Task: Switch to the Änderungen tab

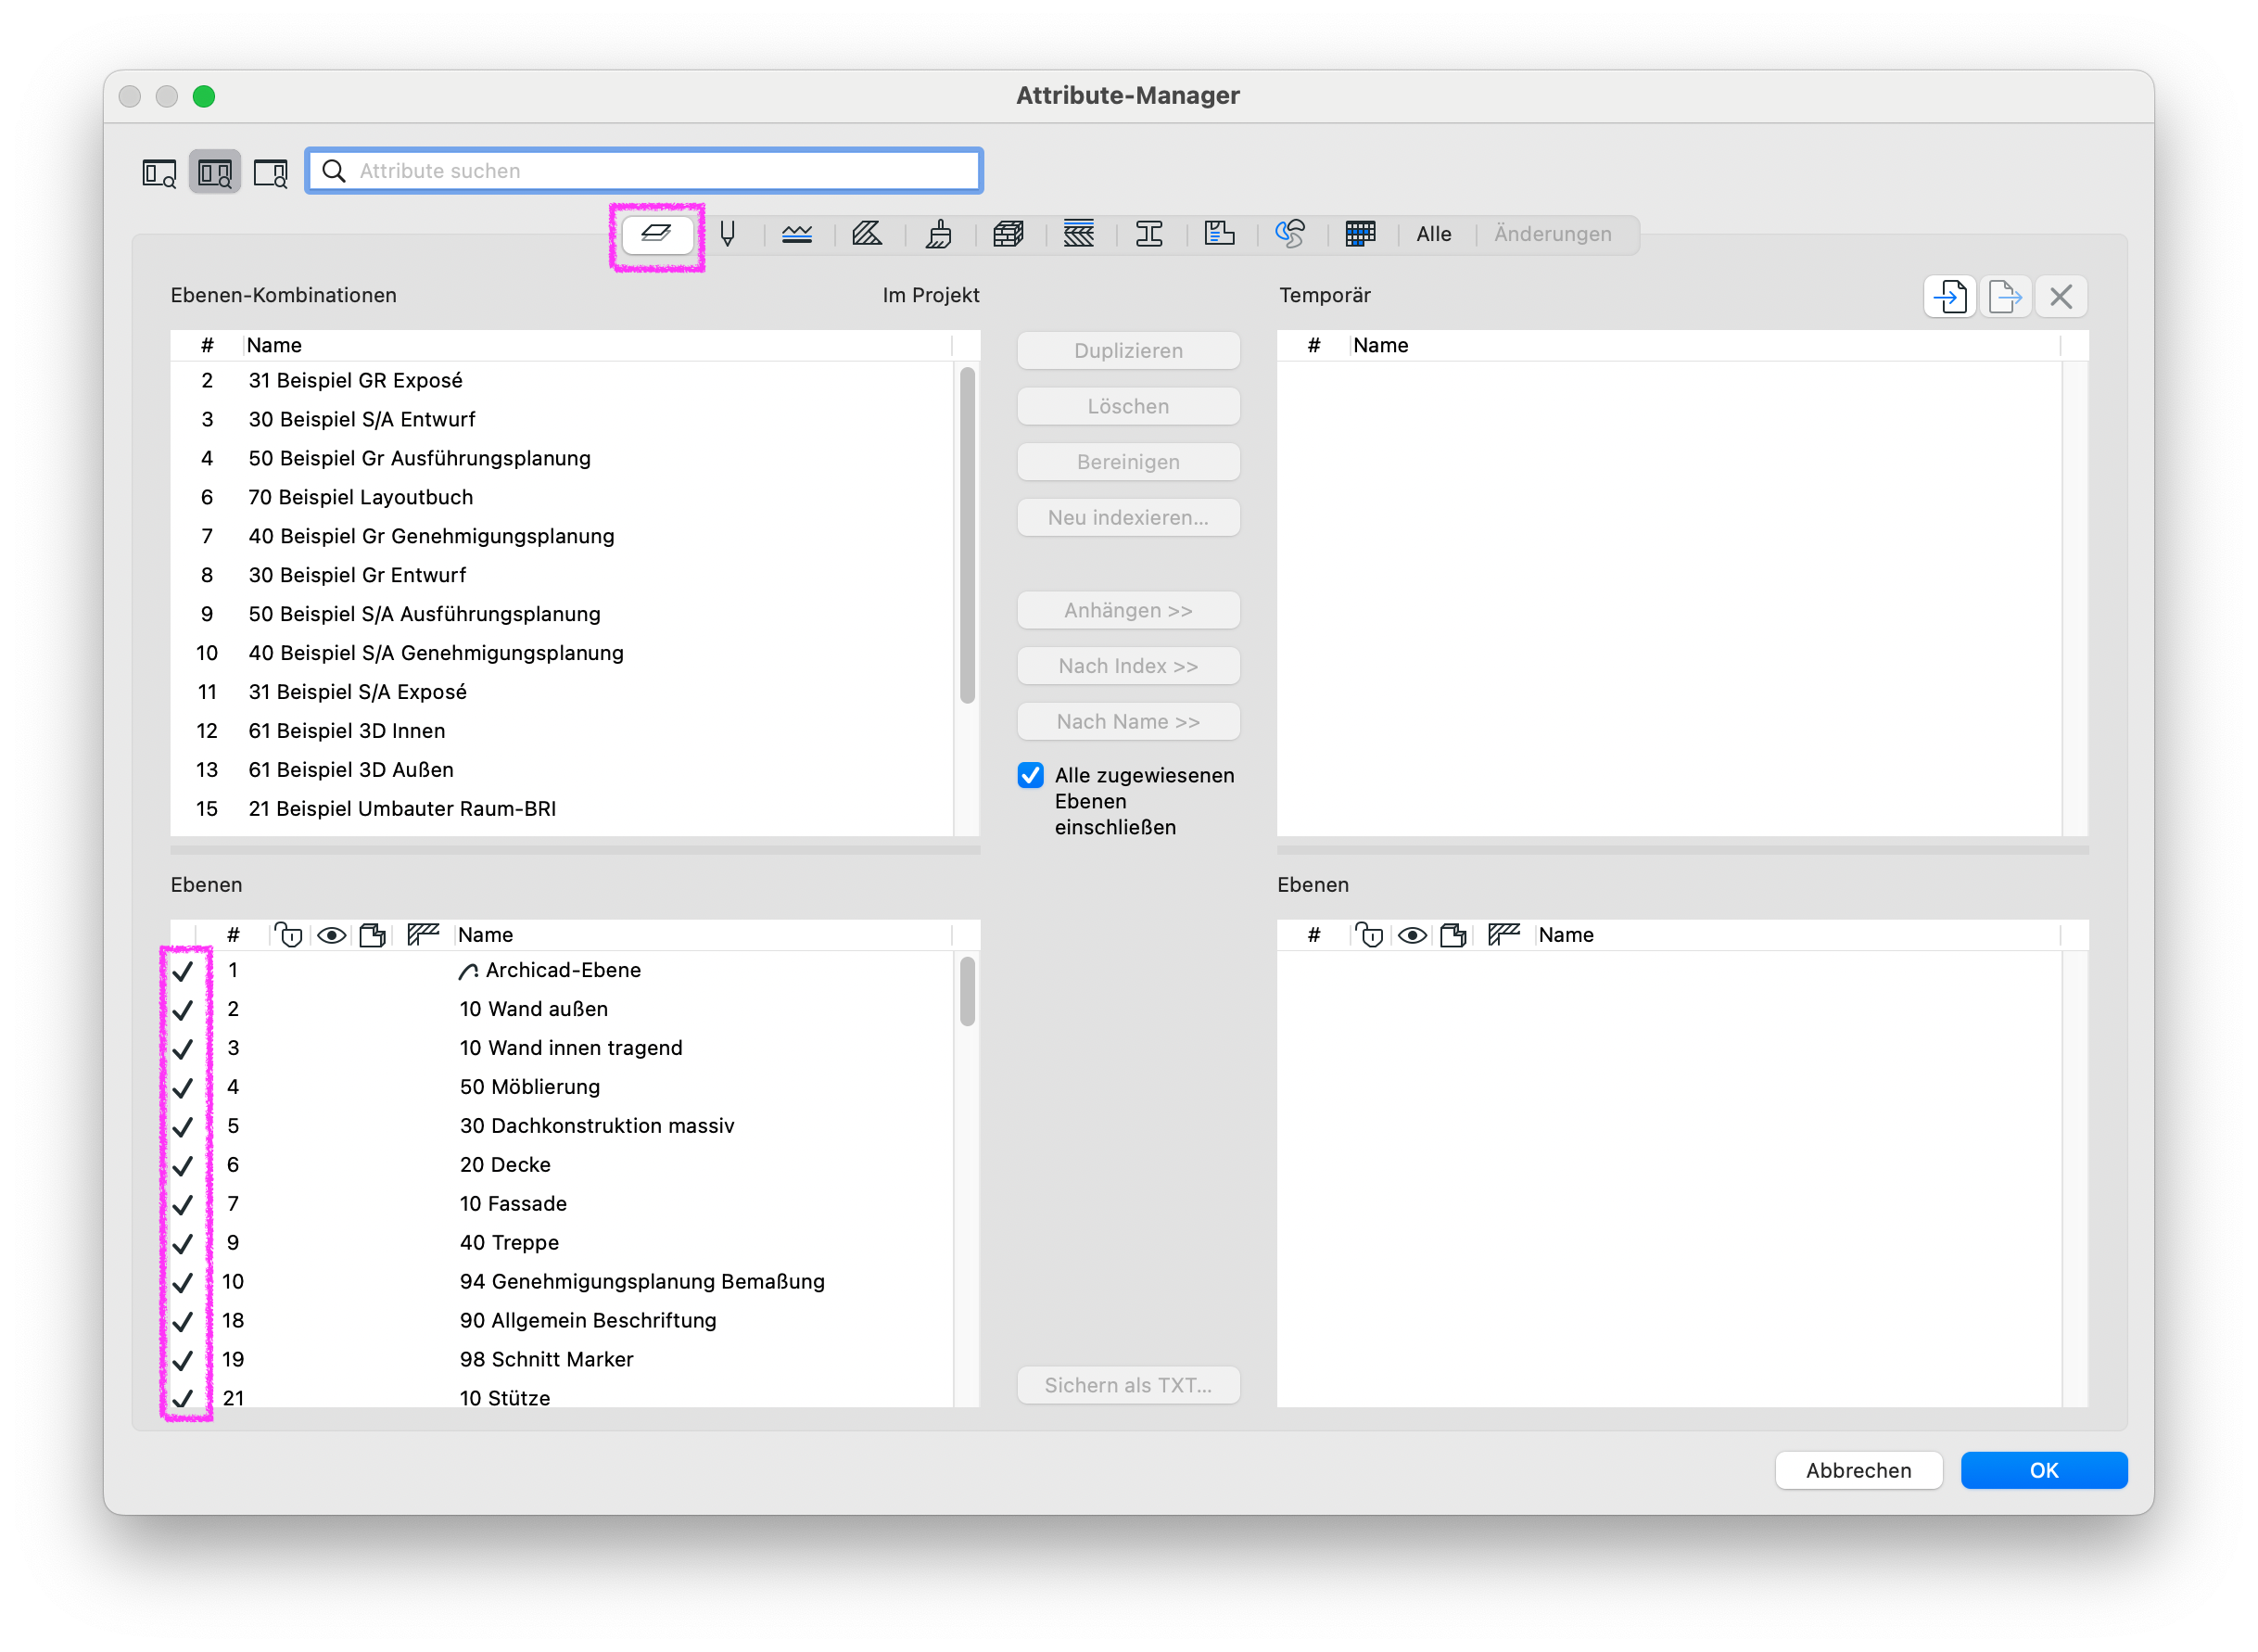Action: [x=1553, y=234]
